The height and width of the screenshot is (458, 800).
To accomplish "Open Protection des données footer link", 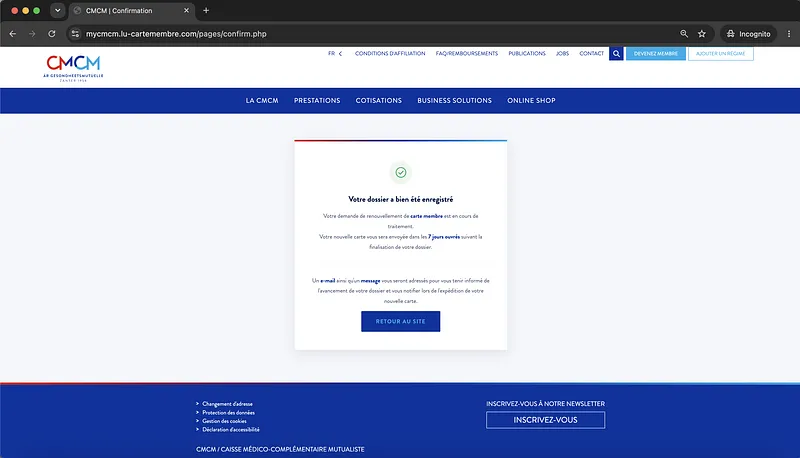I will click(x=228, y=413).
